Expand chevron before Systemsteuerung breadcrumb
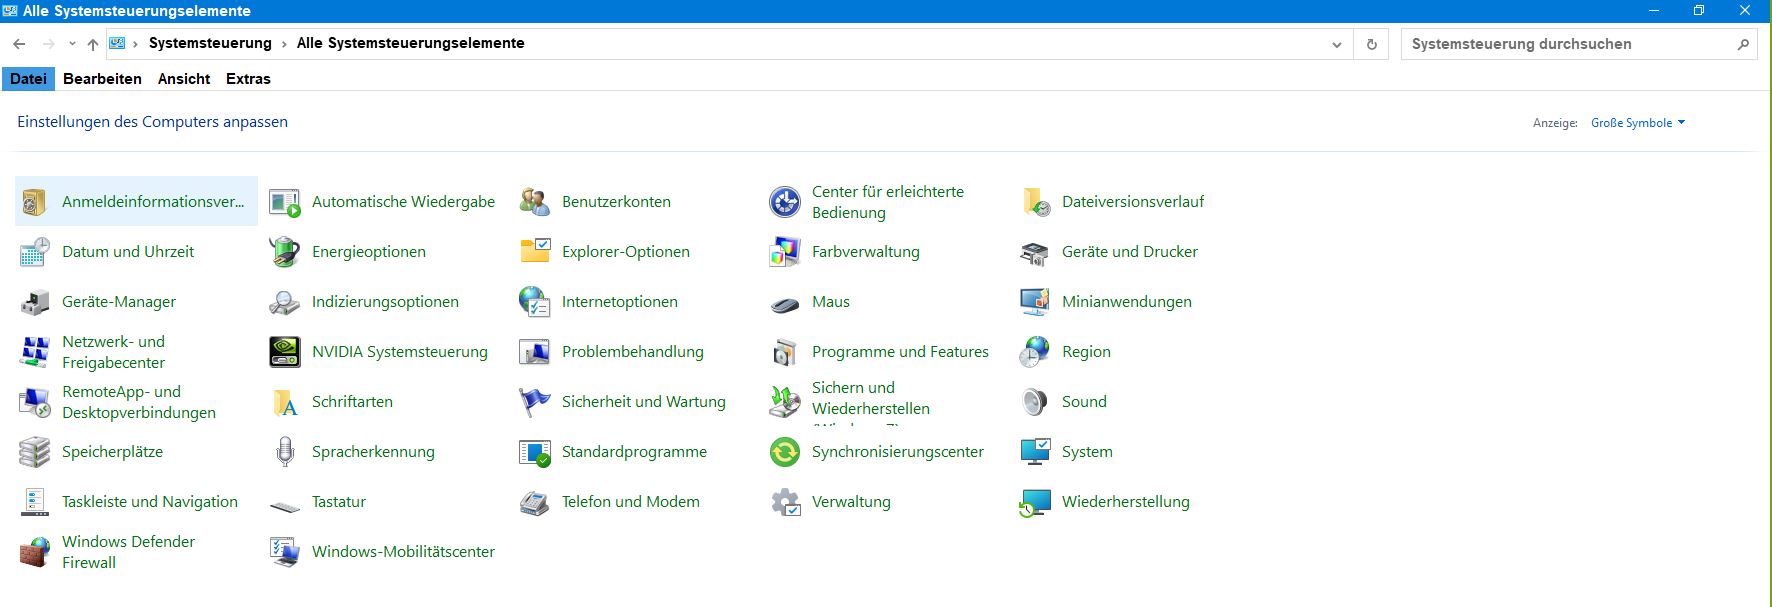The image size is (1772, 607). coord(135,44)
